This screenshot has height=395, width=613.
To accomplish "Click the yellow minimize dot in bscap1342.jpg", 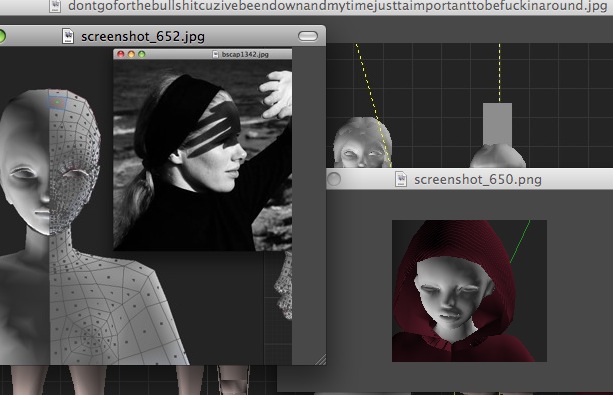I will [131, 54].
